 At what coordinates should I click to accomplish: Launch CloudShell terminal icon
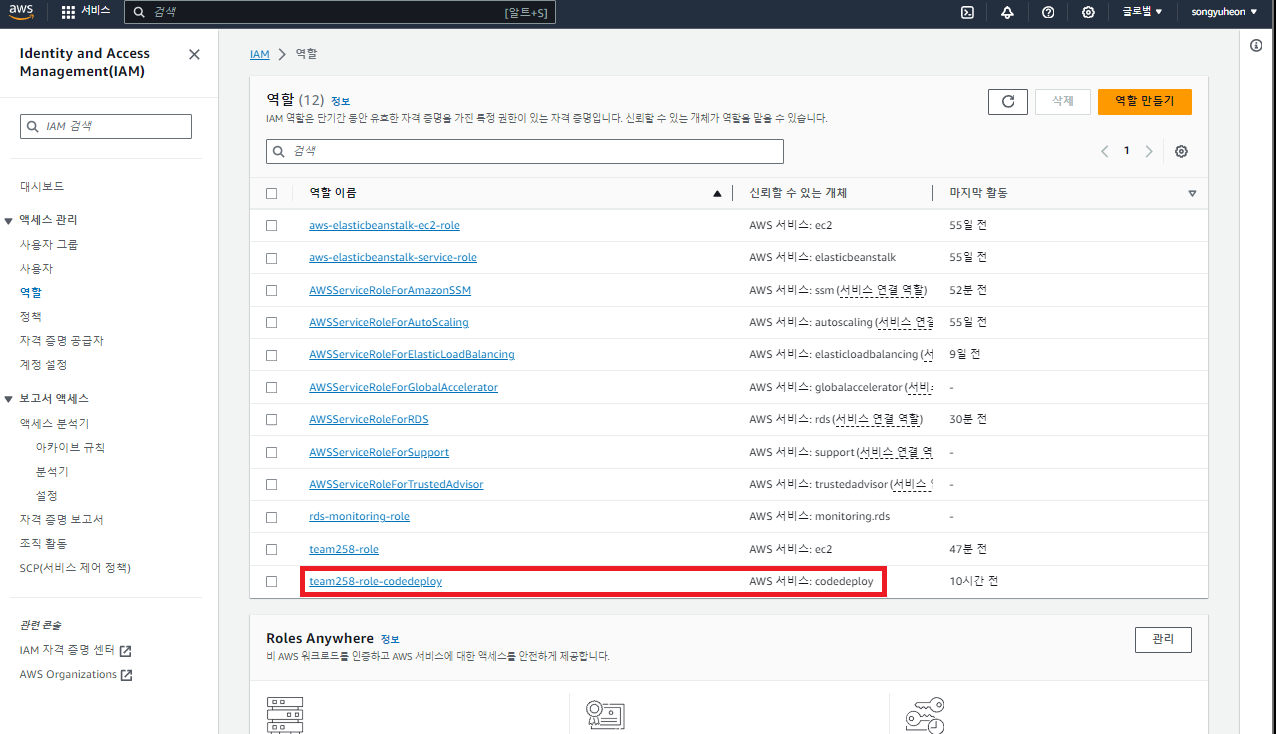pos(967,12)
